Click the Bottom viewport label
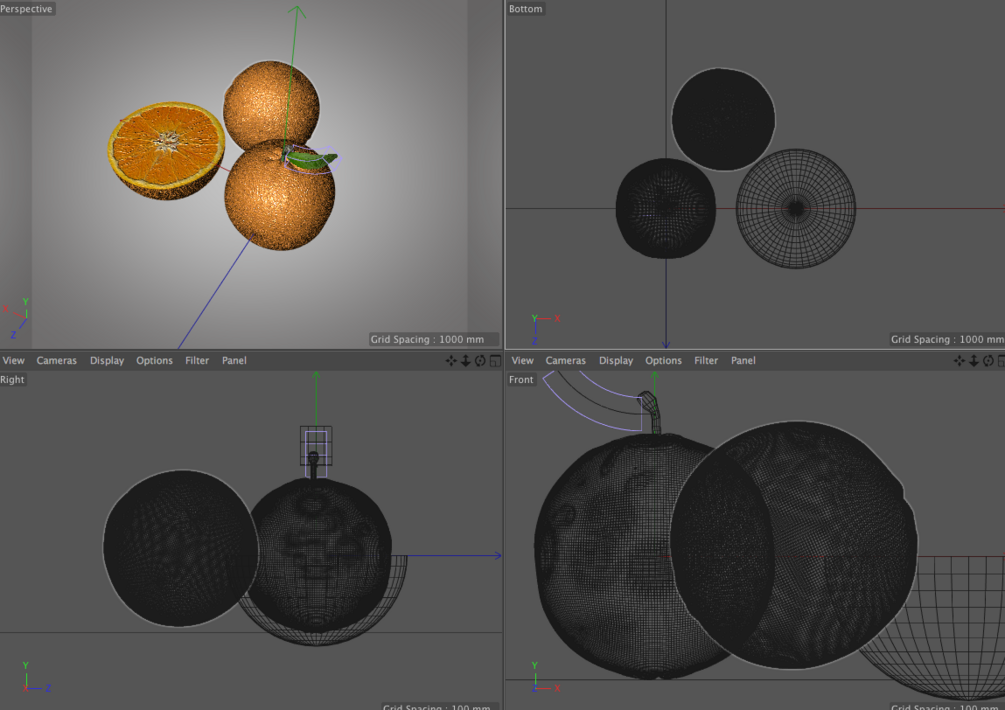This screenshot has height=710, width=1005. click(526, 9)
